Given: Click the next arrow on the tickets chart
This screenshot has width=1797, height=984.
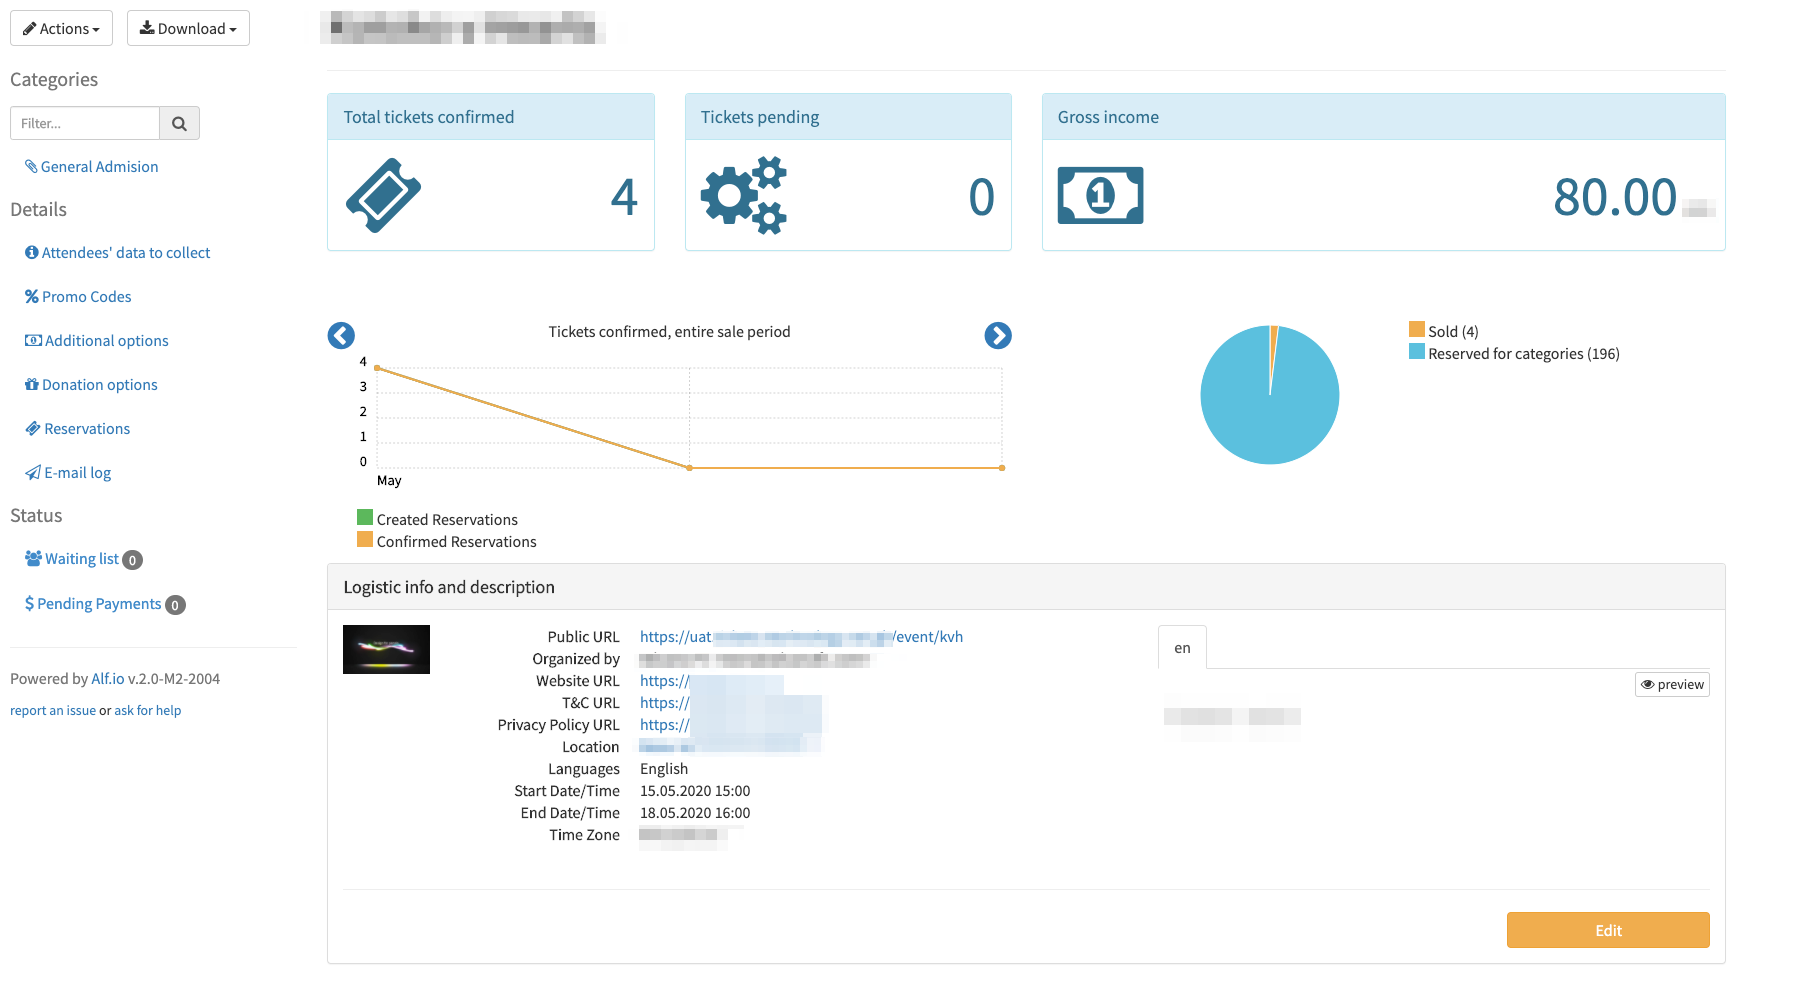Looking at the screenshot, I should coord(997,336).
